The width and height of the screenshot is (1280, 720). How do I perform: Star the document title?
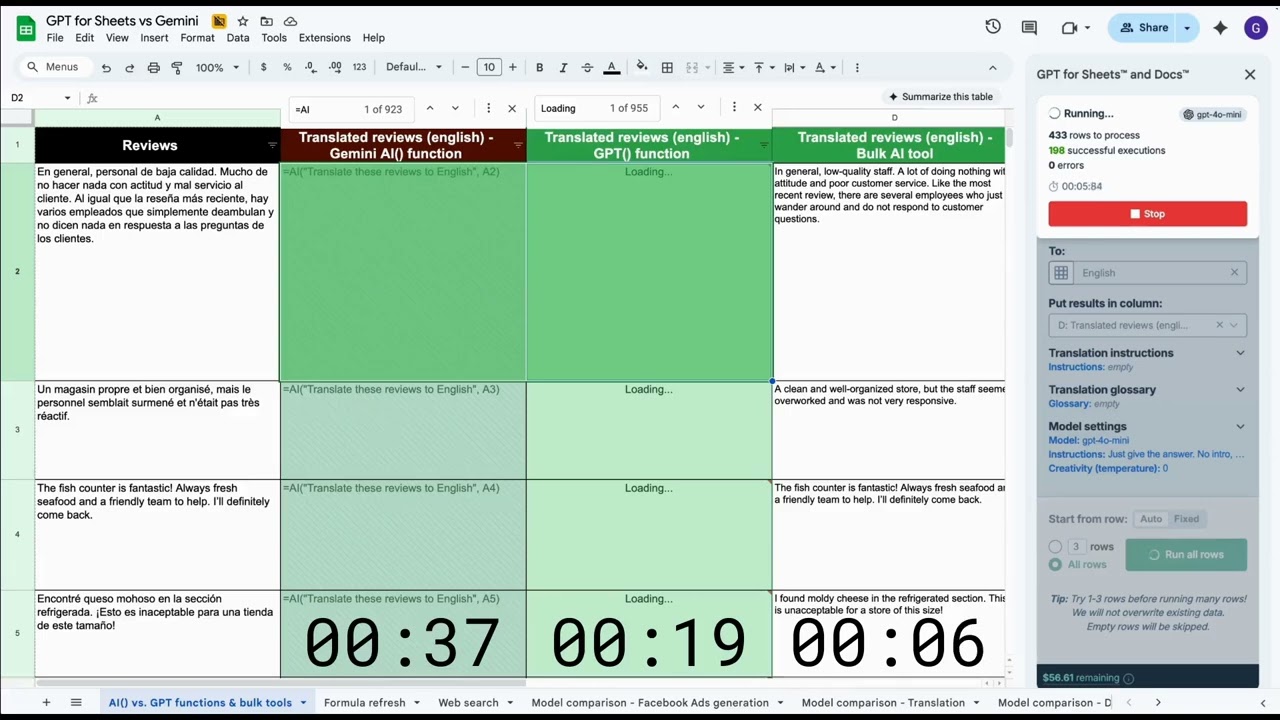[x=242, y=21]
